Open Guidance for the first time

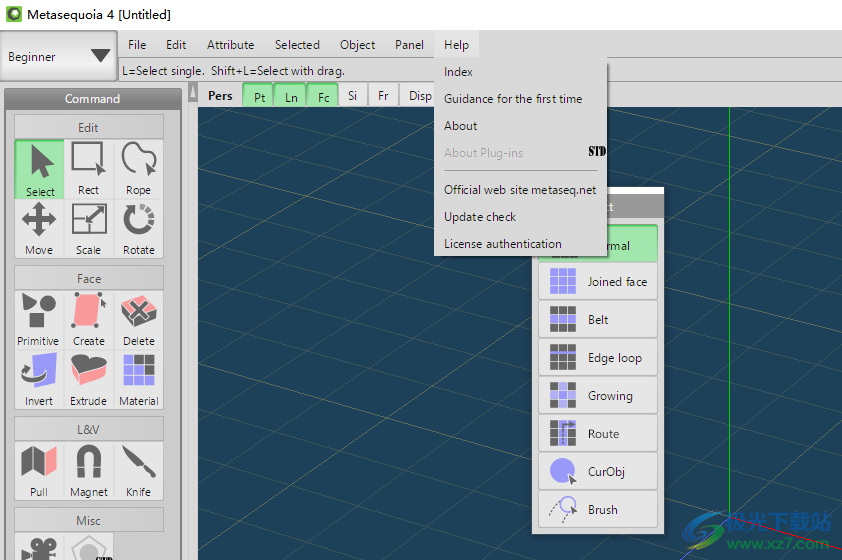[520, 99]
